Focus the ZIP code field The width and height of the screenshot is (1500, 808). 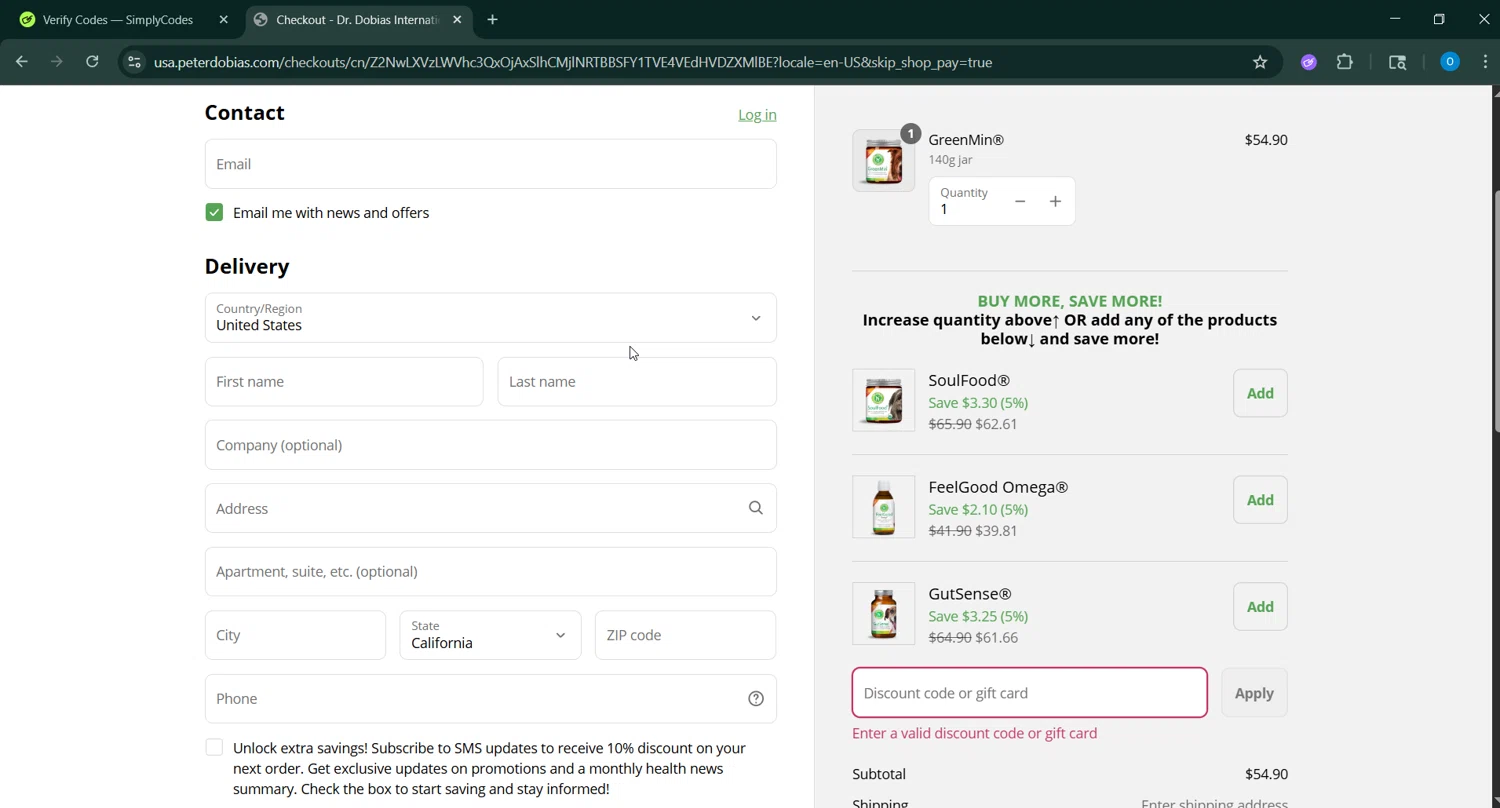point(685,635)
